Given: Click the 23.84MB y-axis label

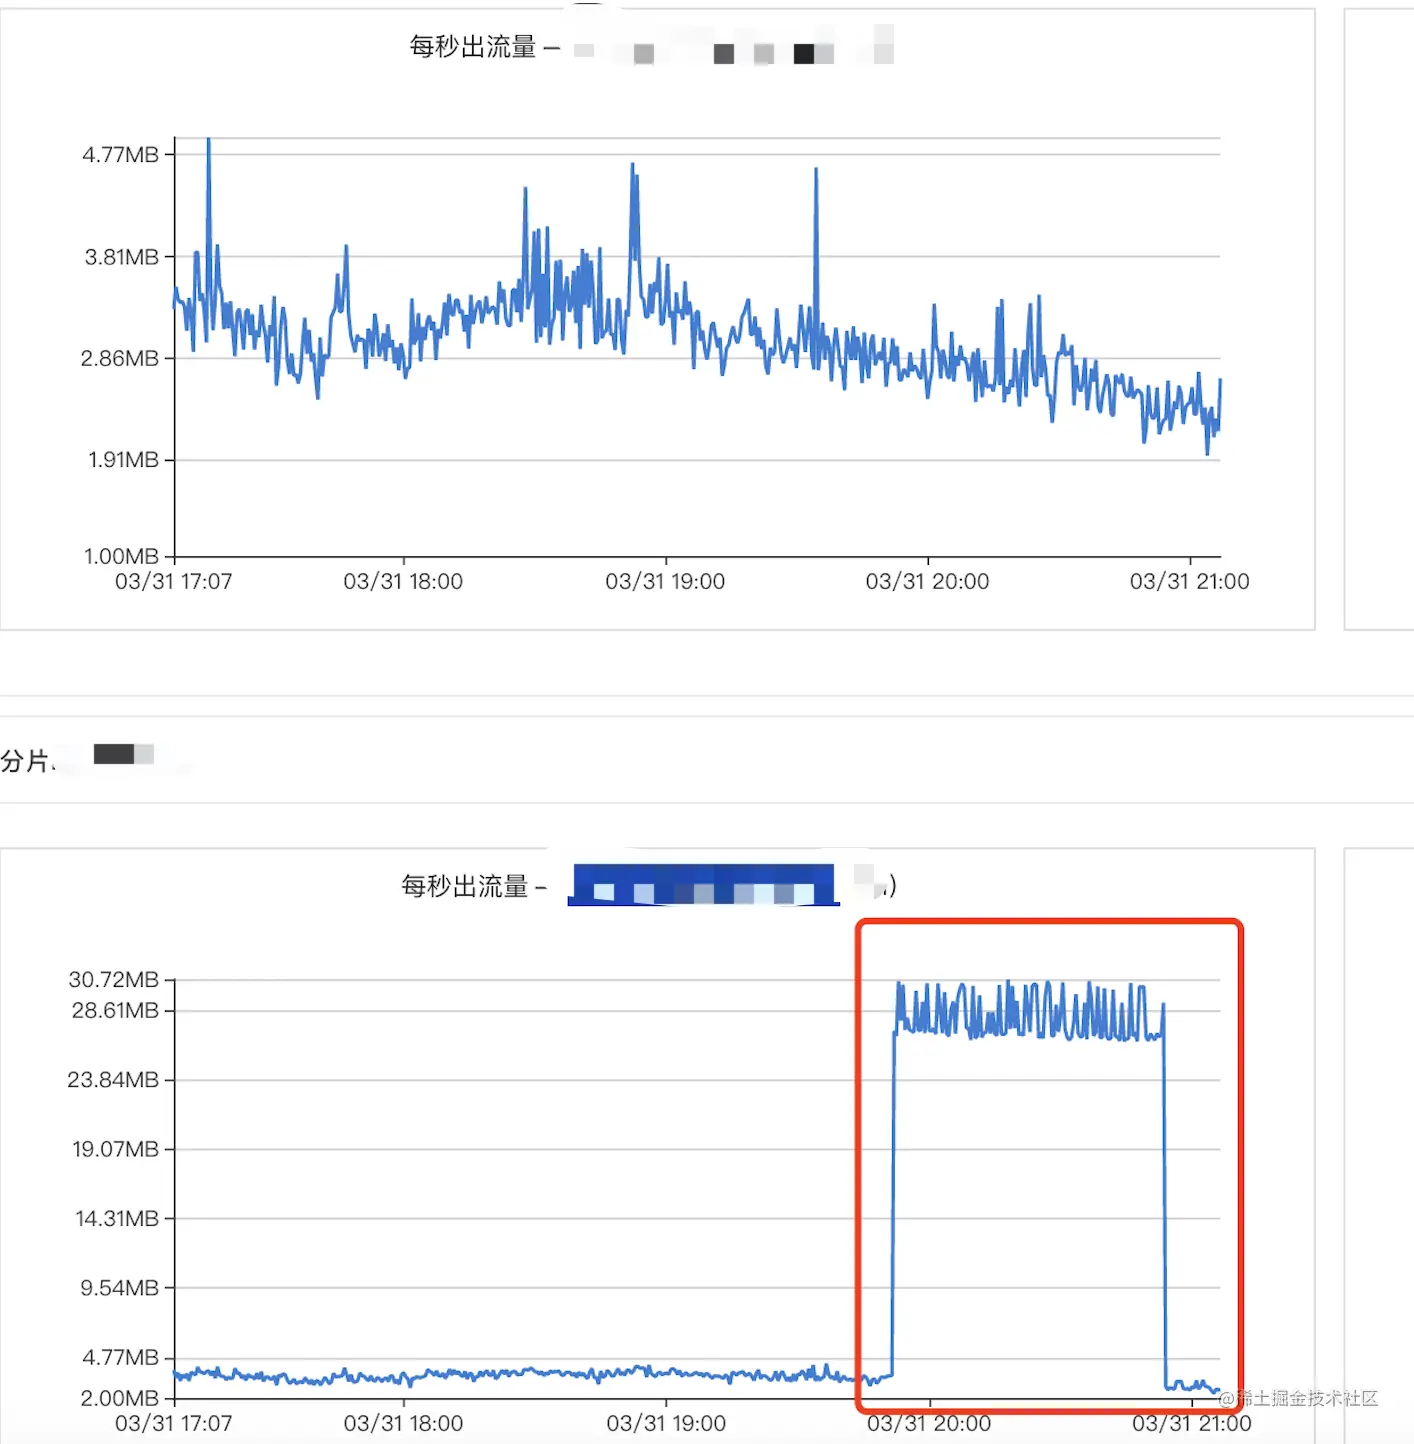Looking at the screenshot, I should pos(113,1080).
